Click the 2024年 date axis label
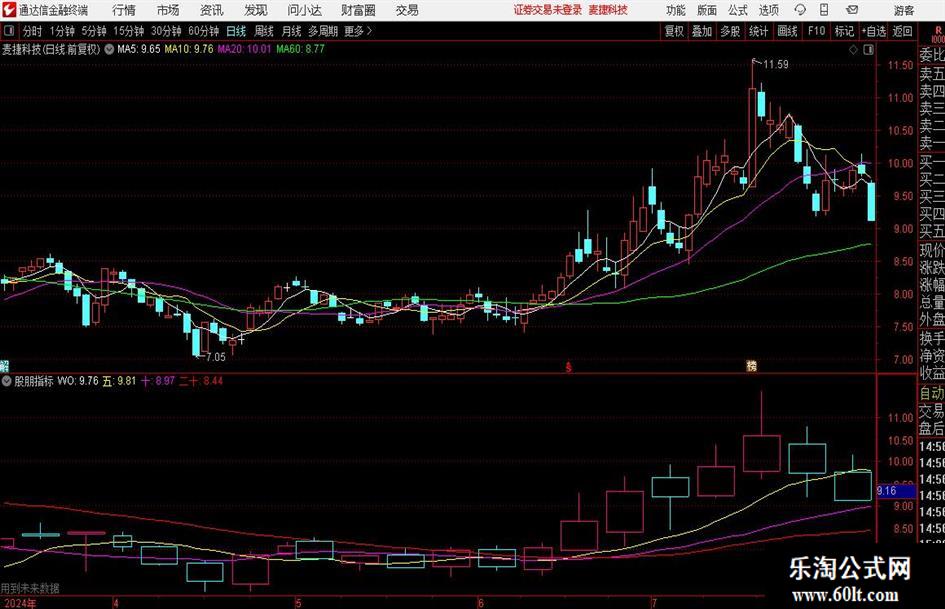The image size is (945, 609). click(19, 603)
